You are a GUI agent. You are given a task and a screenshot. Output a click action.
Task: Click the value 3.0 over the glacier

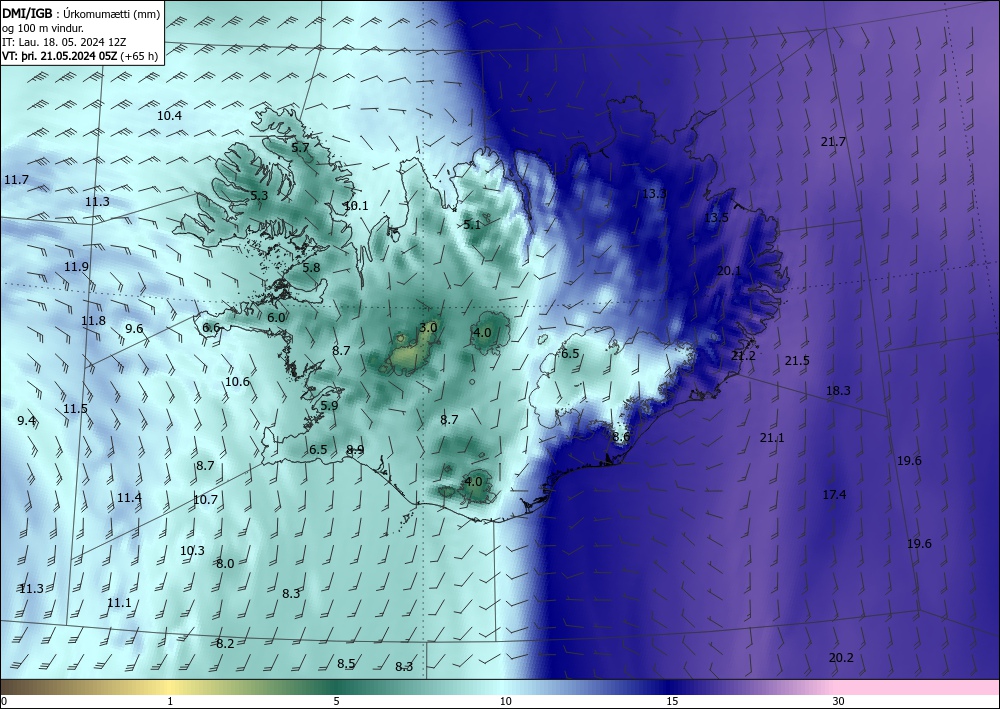pos(428,328)
